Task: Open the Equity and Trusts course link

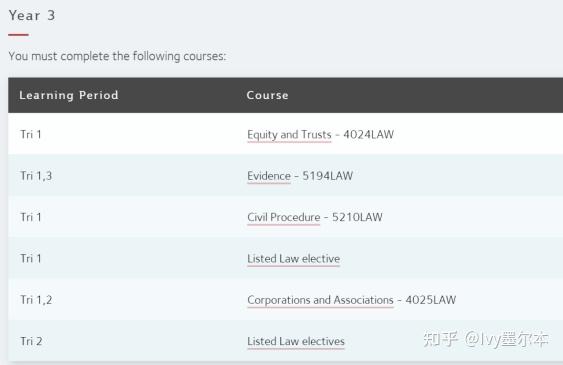Action: pos(289,135)
